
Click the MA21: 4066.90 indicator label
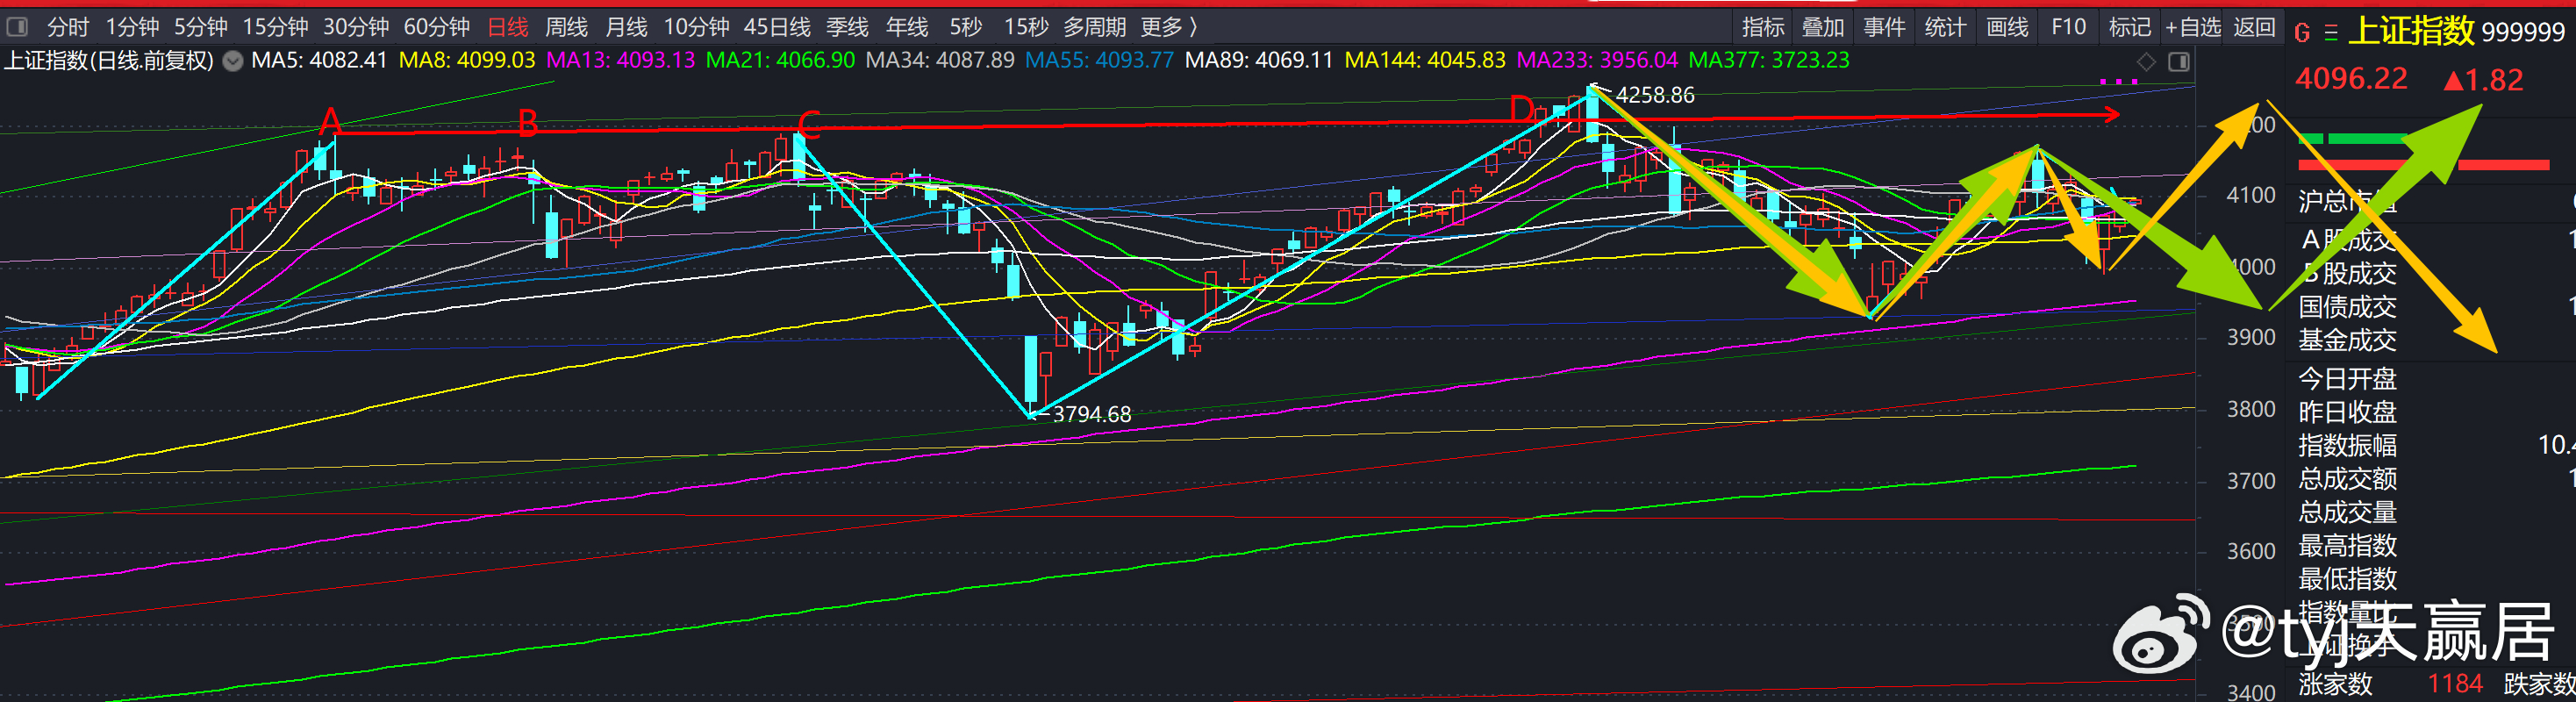[780, 60]
